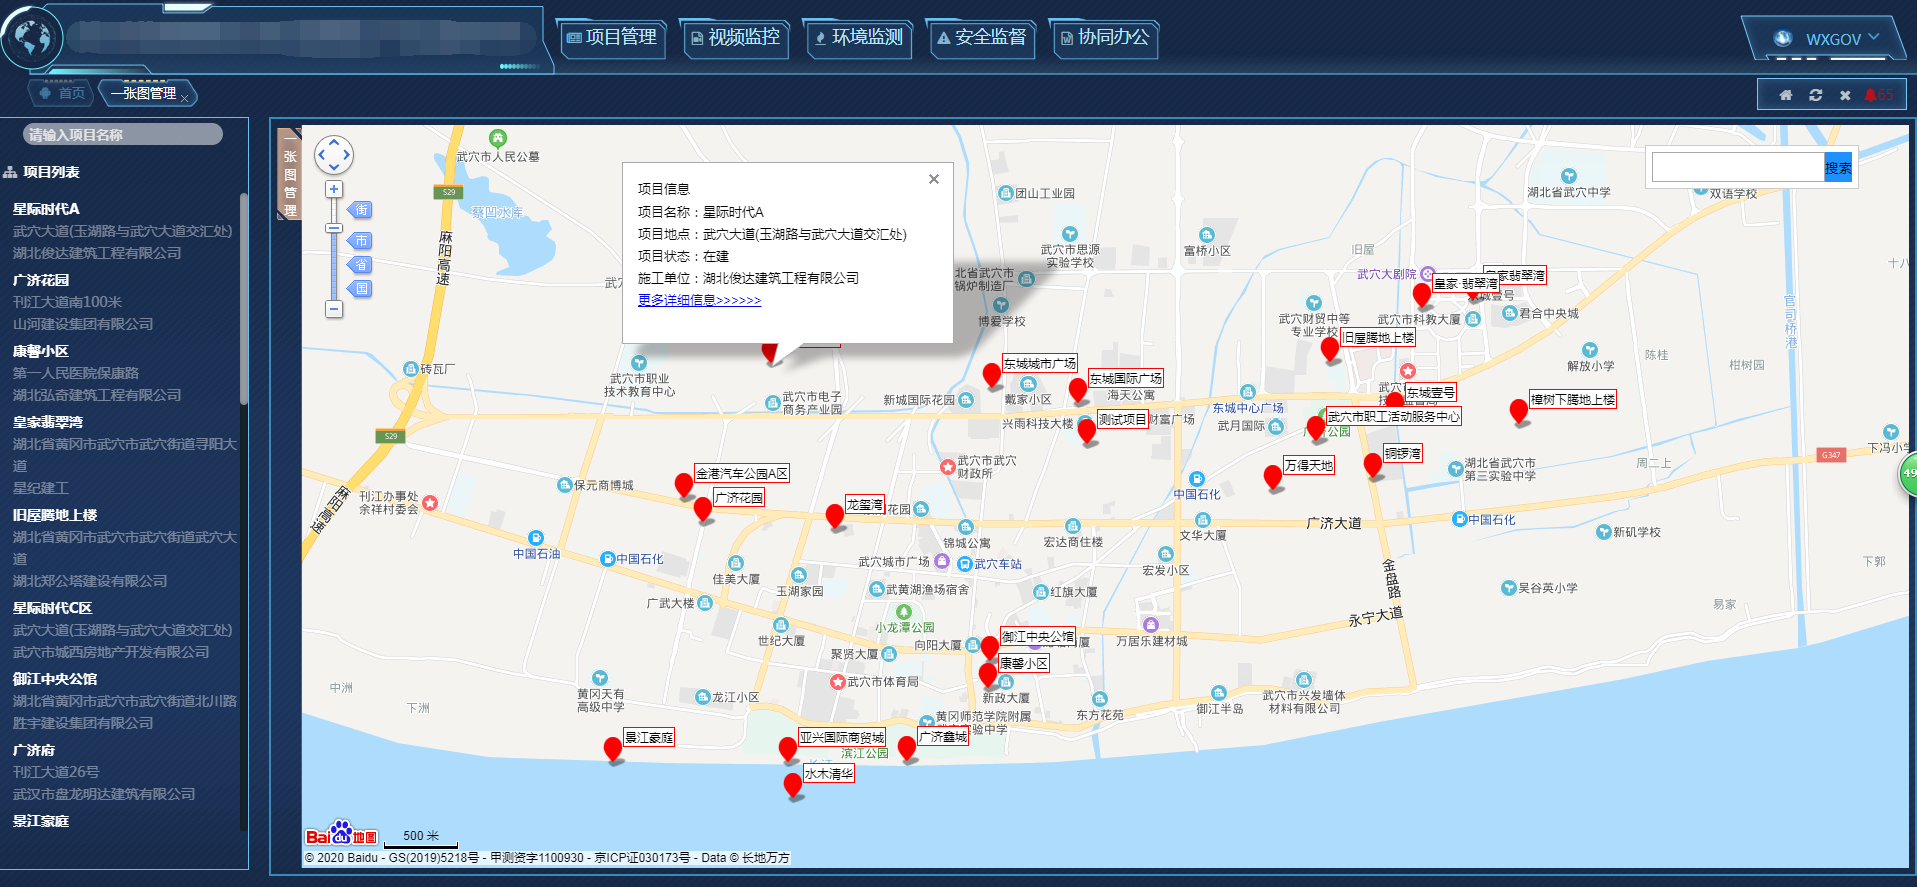
Task: Click the map zoom slider track
Action: [x=334, y=250]
